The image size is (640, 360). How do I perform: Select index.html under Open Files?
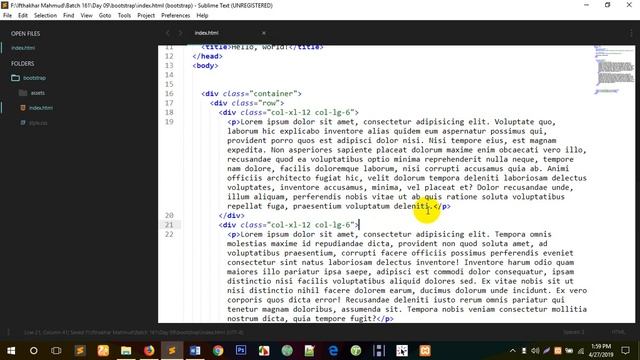pyautogui.click(x=23, y=48)
